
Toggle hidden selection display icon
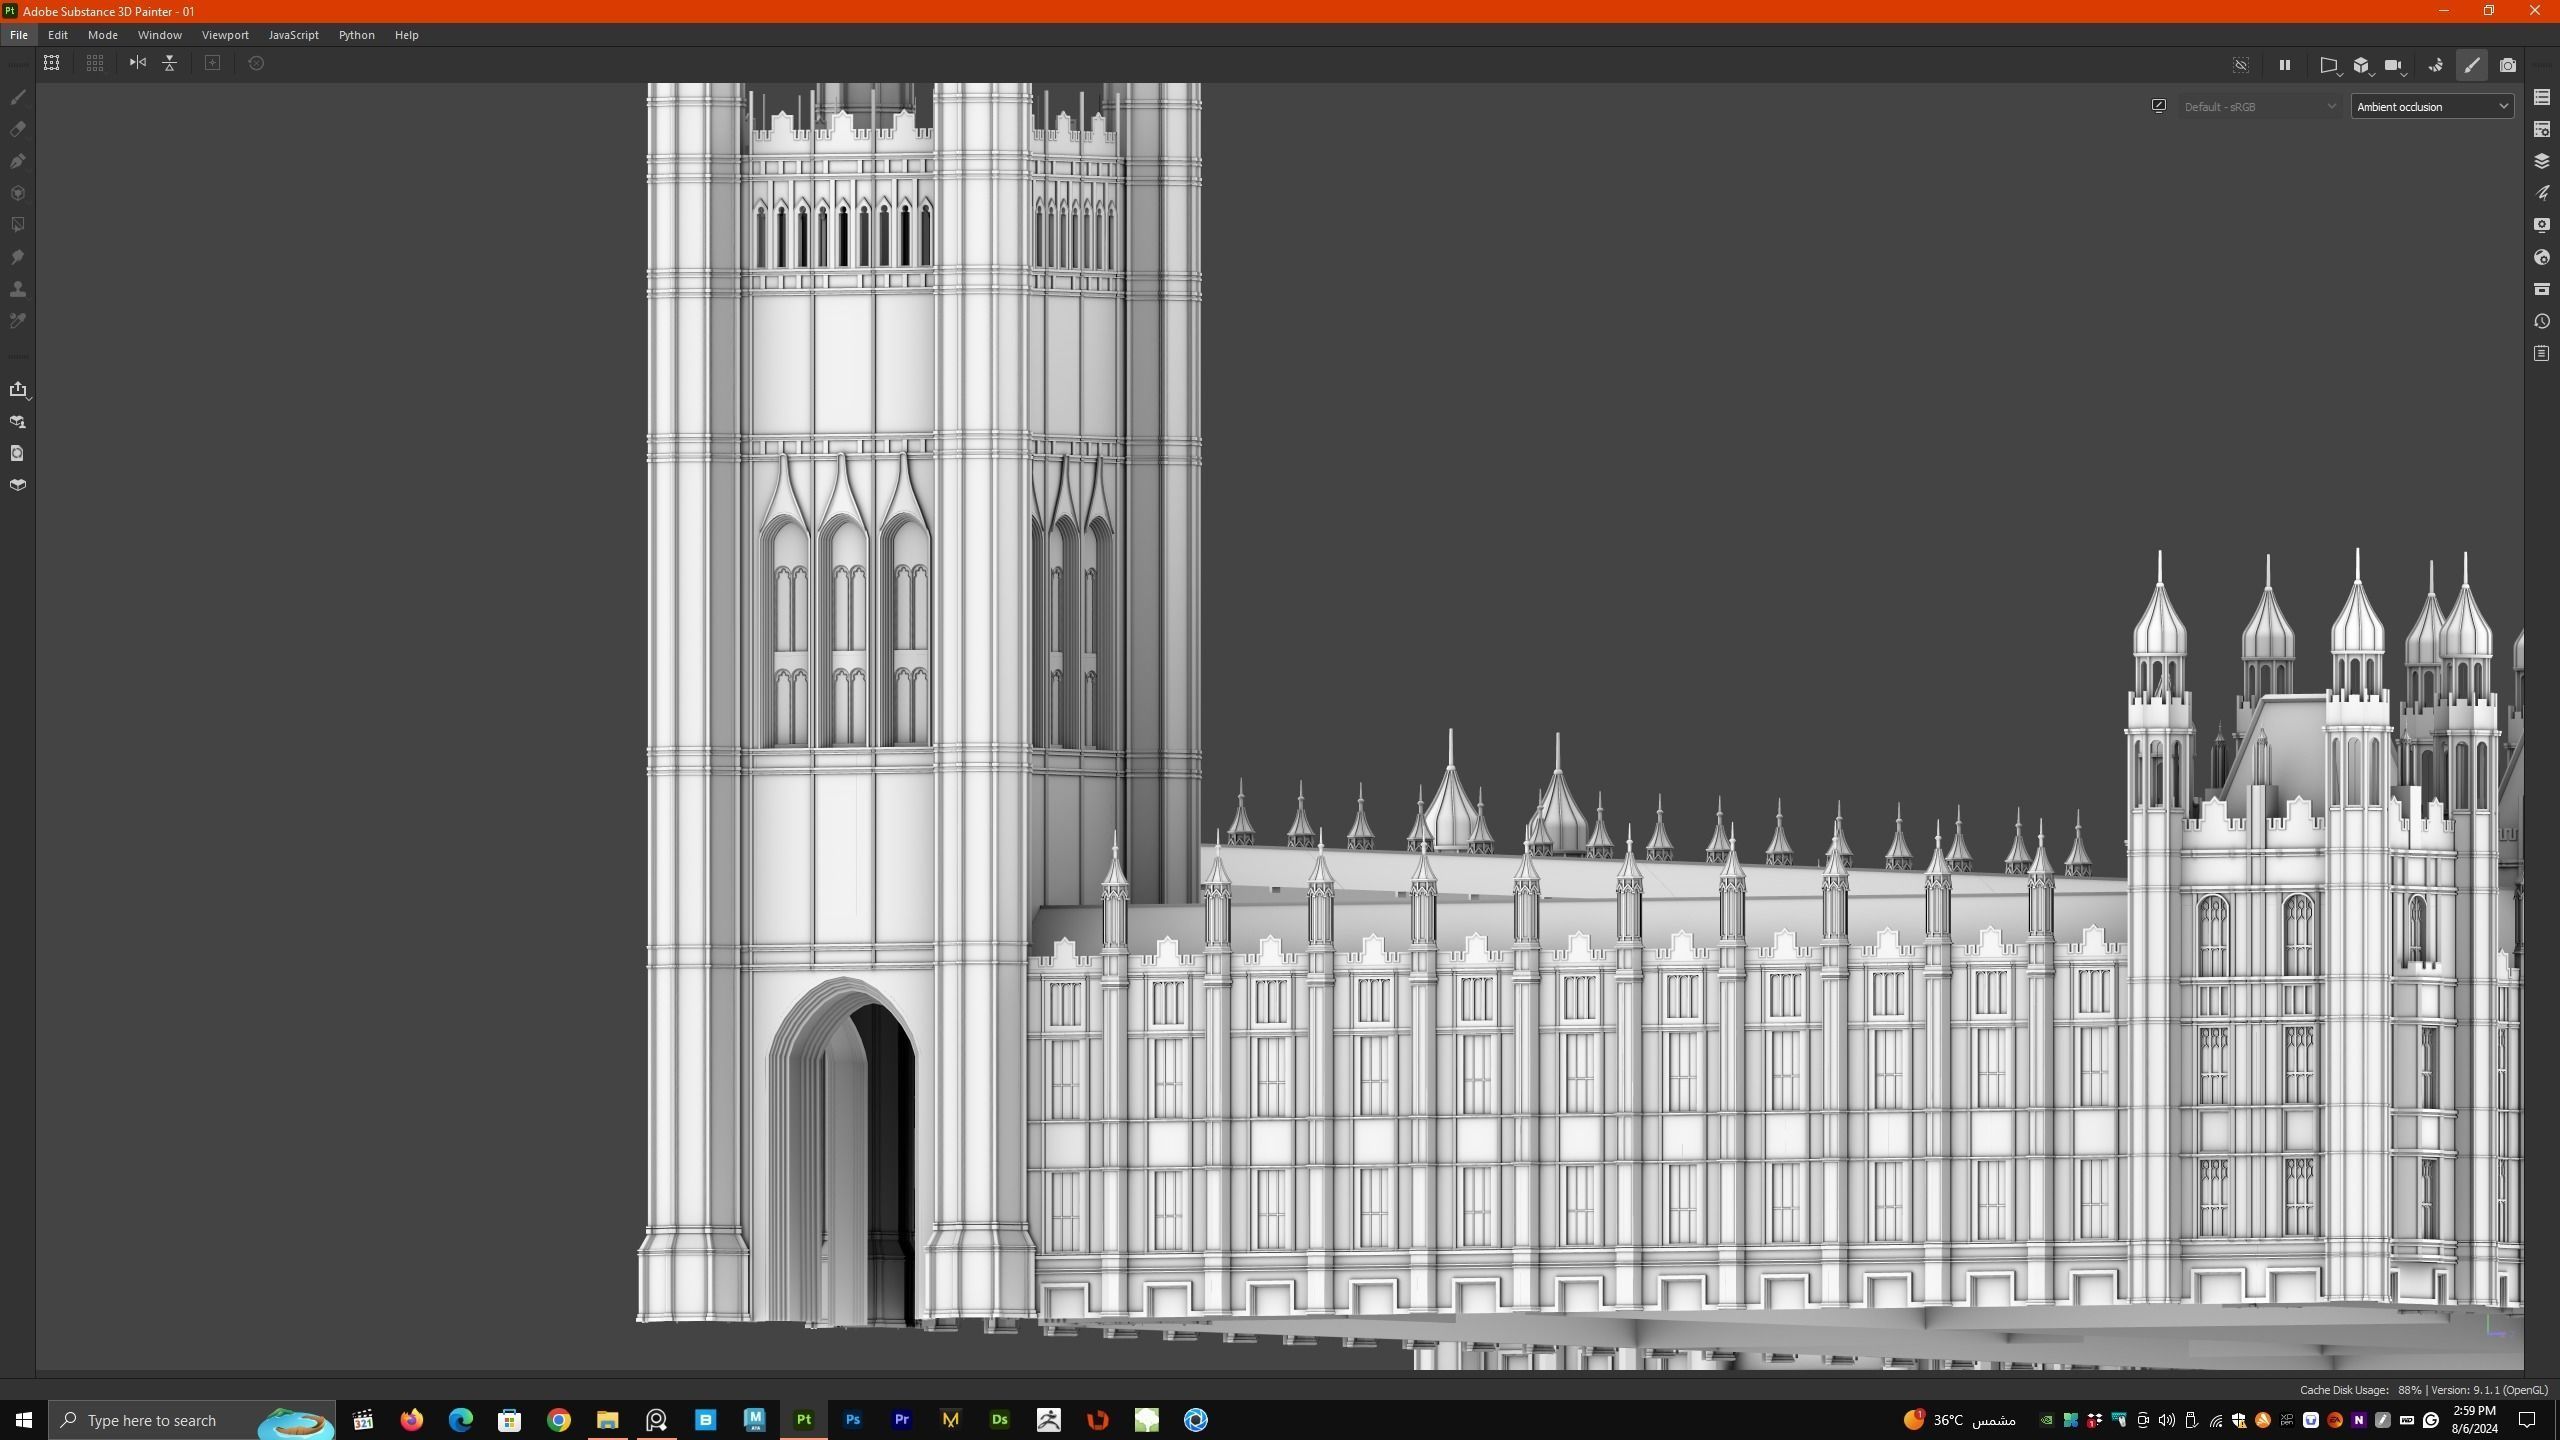(x=2241, y=65)
